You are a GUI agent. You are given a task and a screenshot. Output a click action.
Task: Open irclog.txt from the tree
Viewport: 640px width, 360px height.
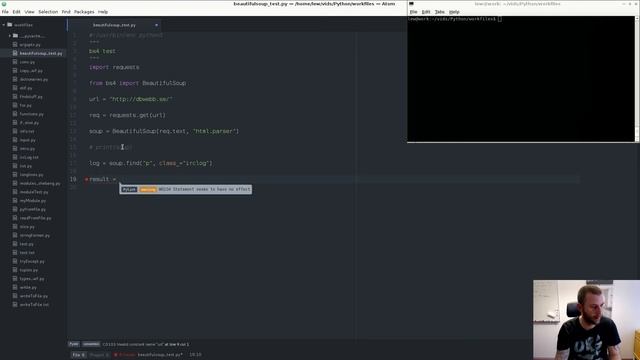tap(29, 157)
